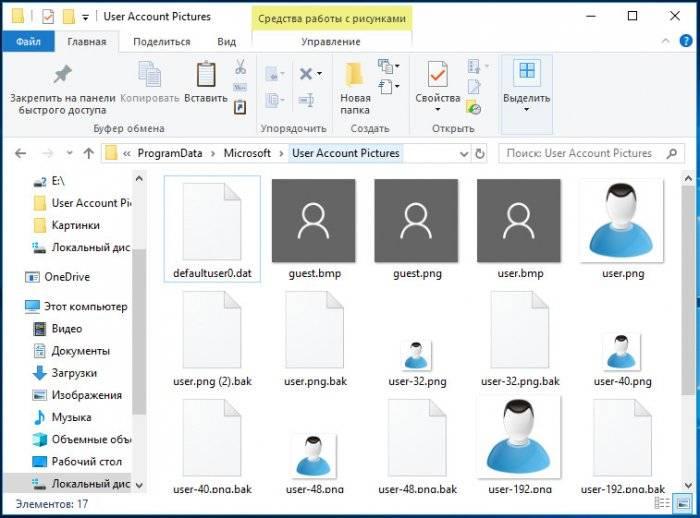Viewport: 700px width, 518px height.
Task: Switch to the Главная ribbon tab
Action: pos(87,42)
